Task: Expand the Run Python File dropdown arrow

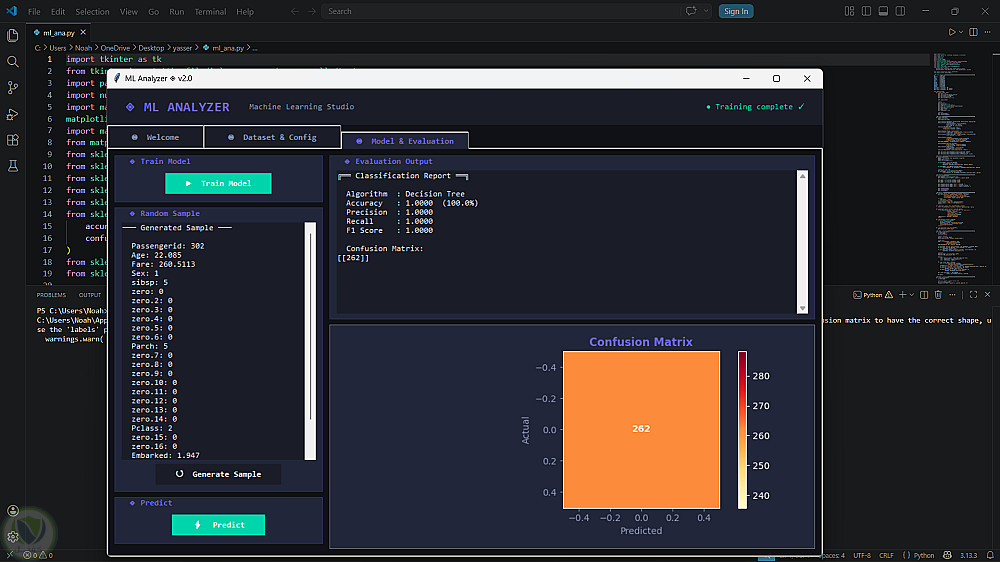Action: (x=962, y=31)
